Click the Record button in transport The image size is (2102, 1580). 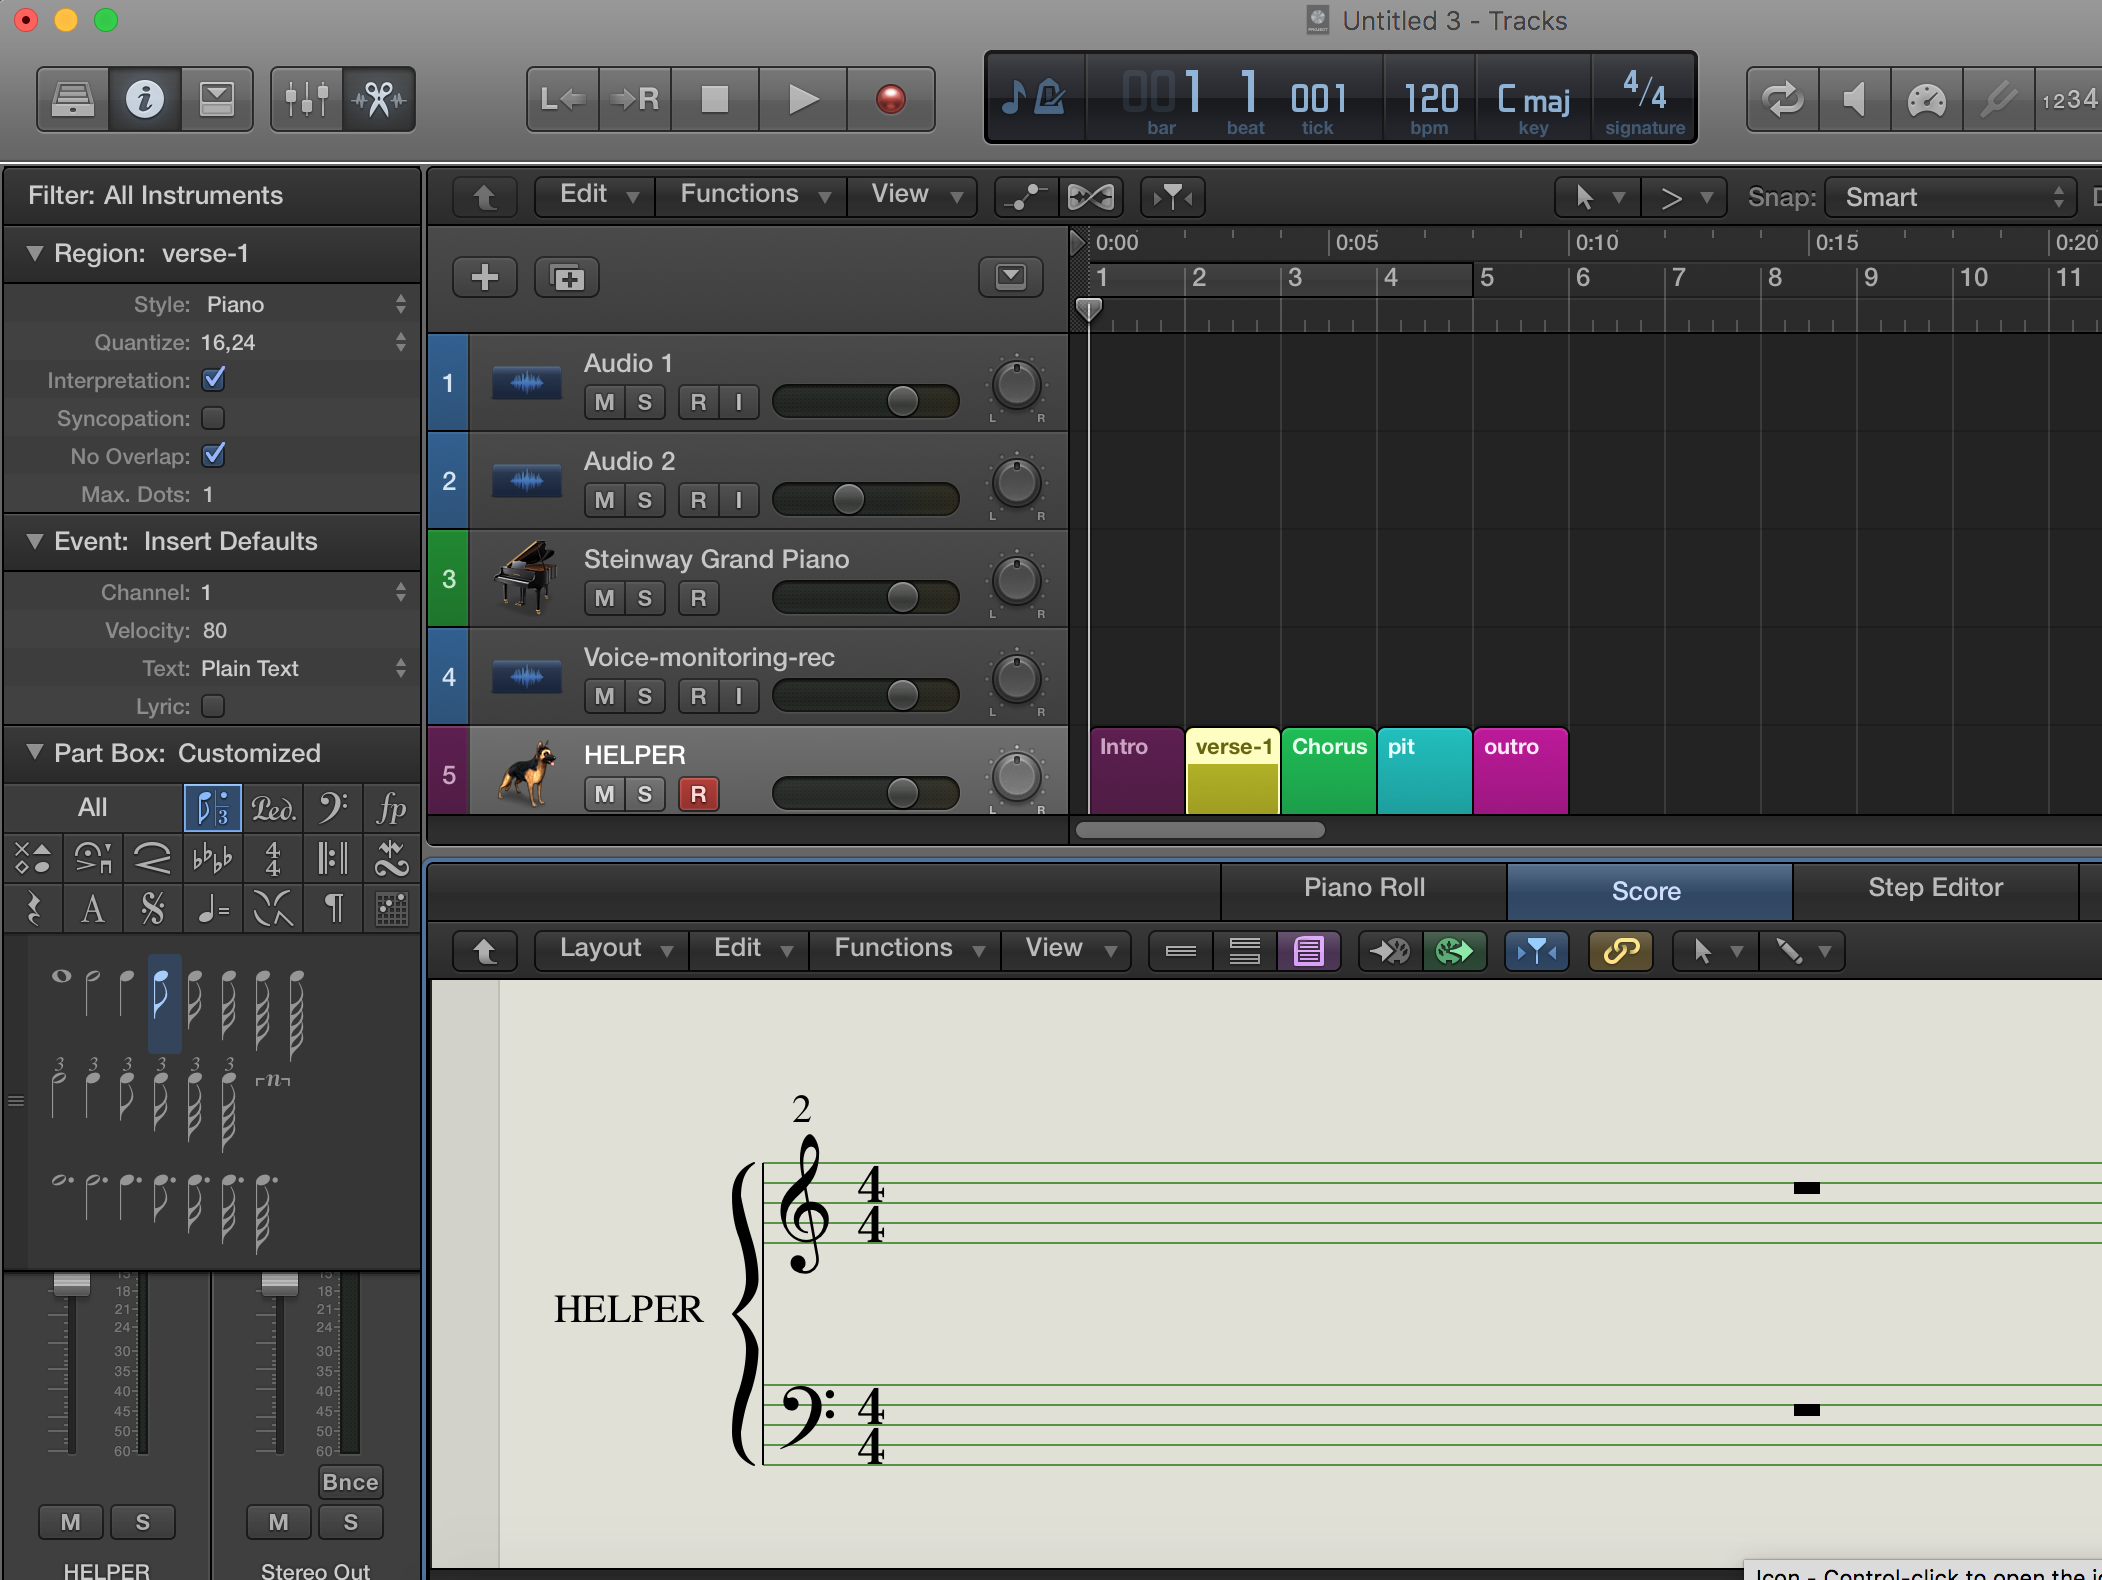click(x=890, y=99)
